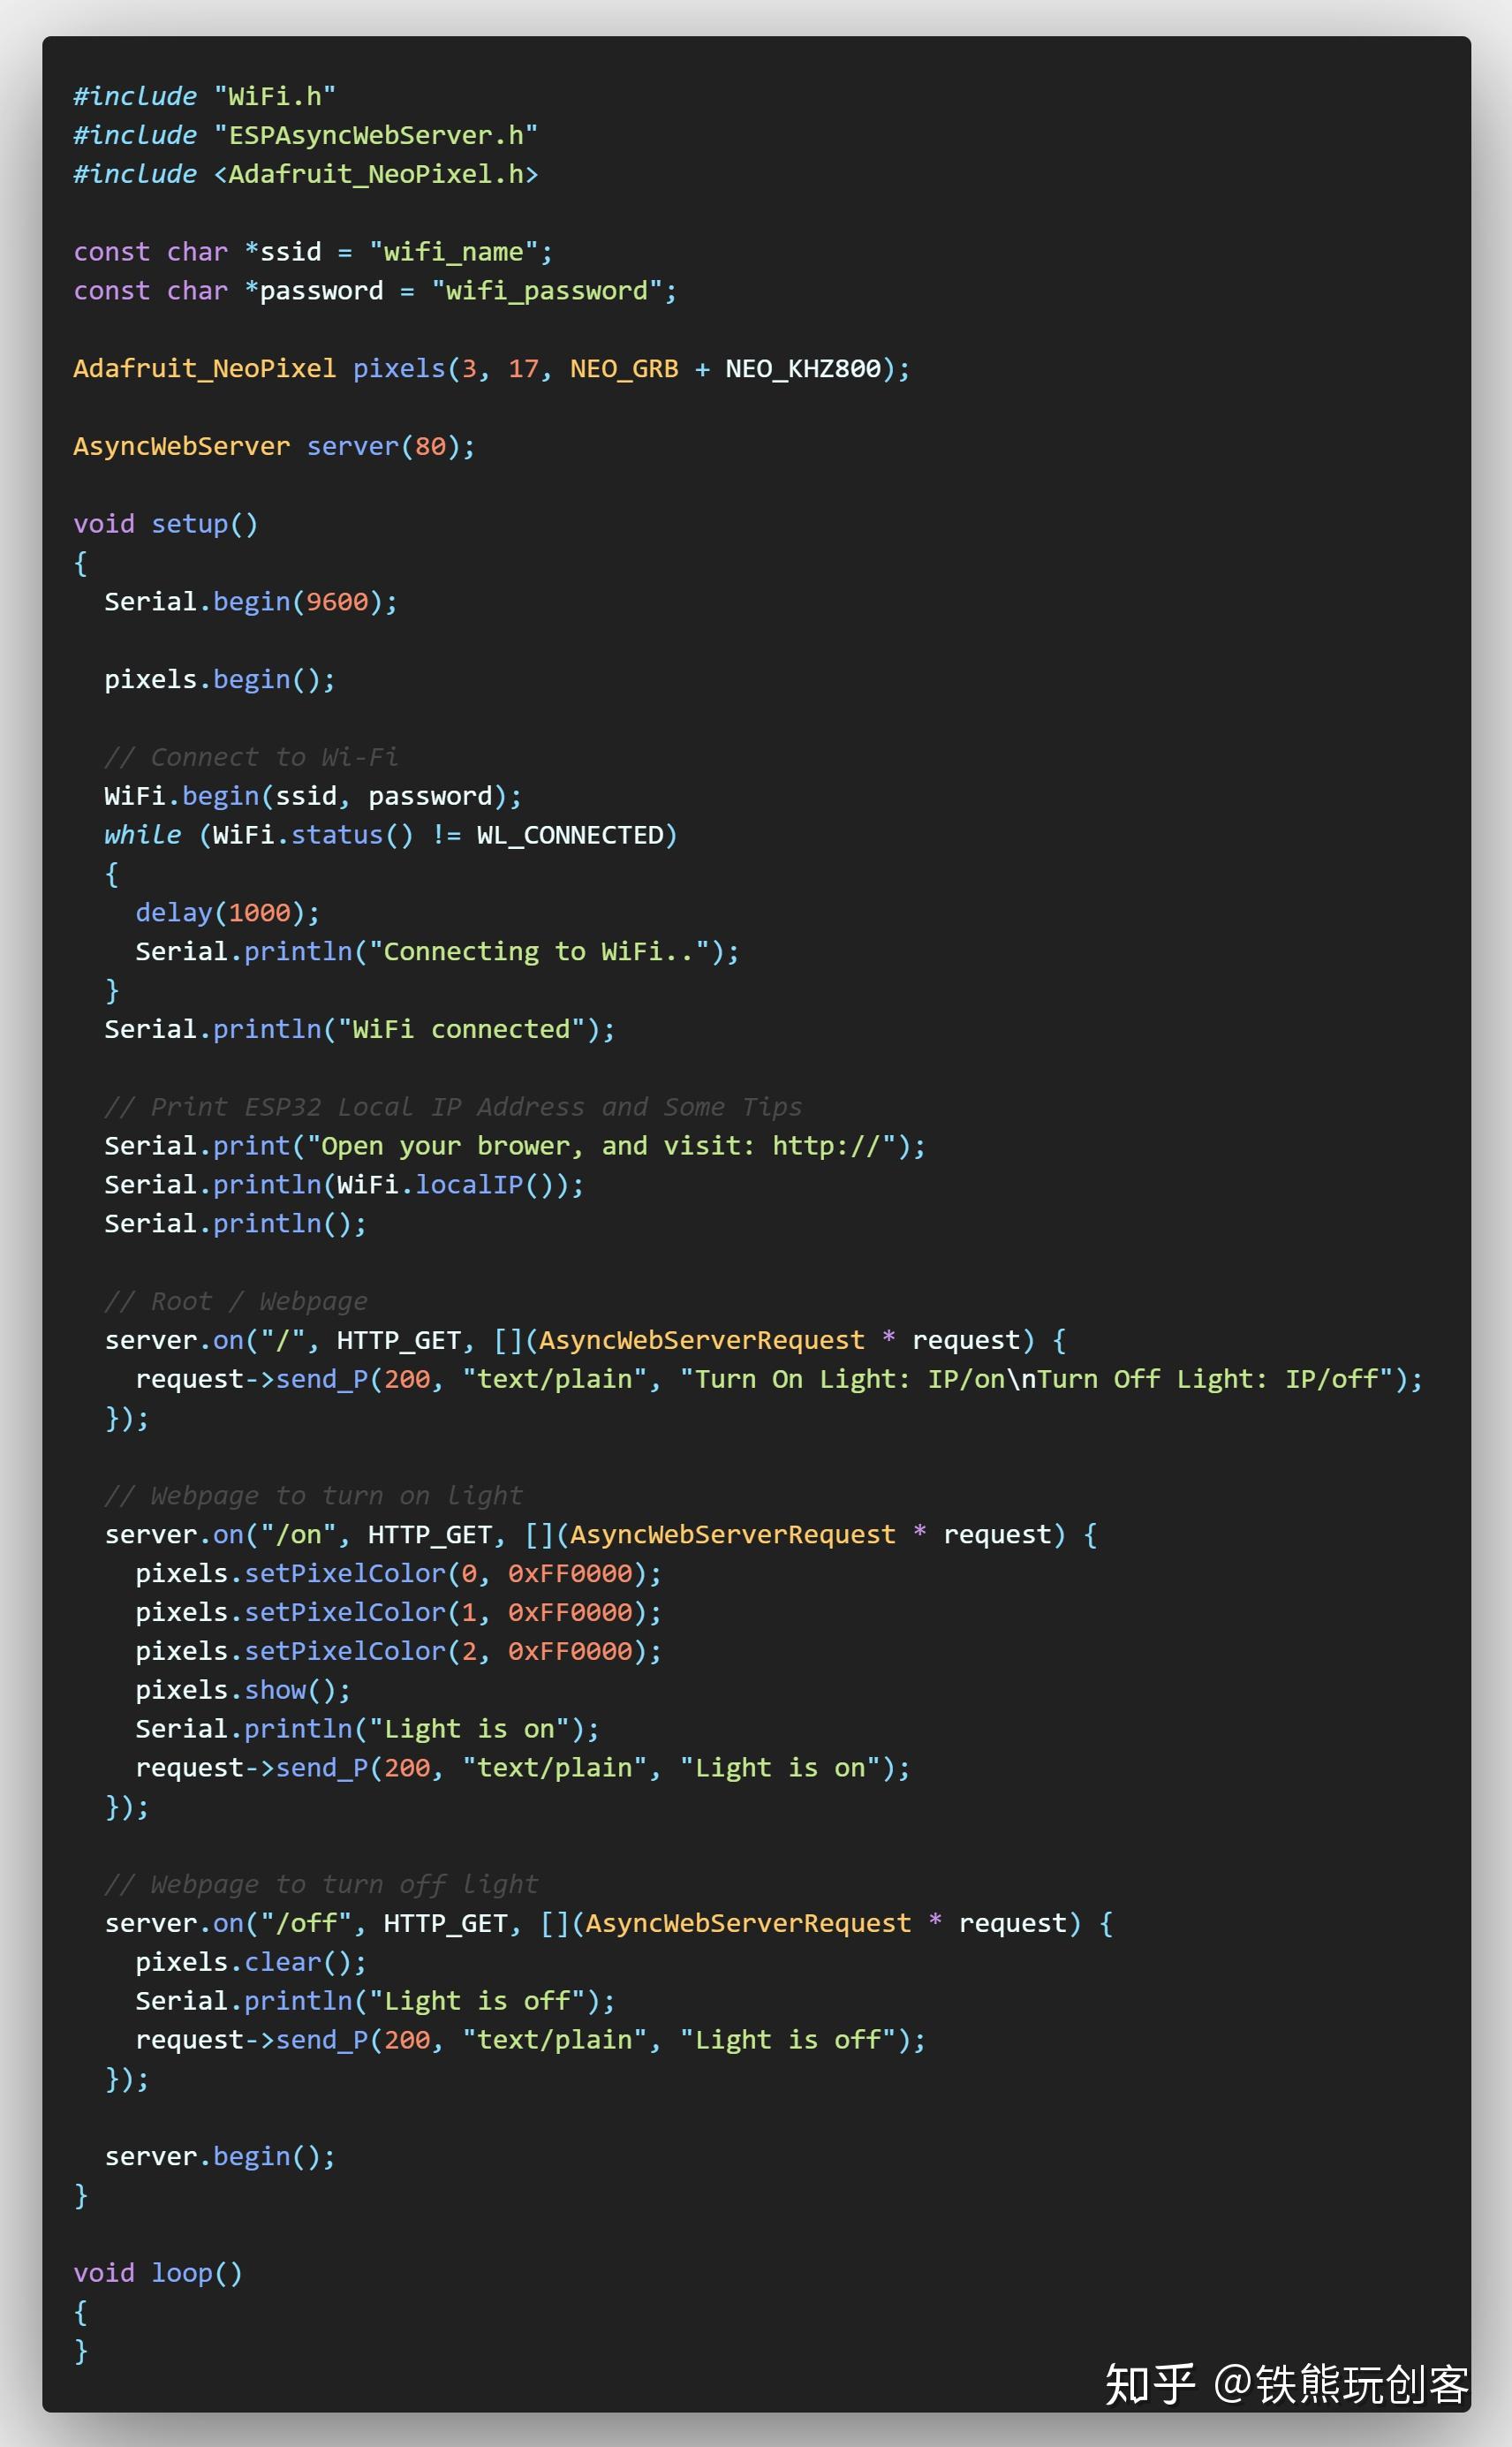This screenshot has width=1512, height=2447.
Task: Click the pixels.show() call
Action: (x=243, y=1691)
